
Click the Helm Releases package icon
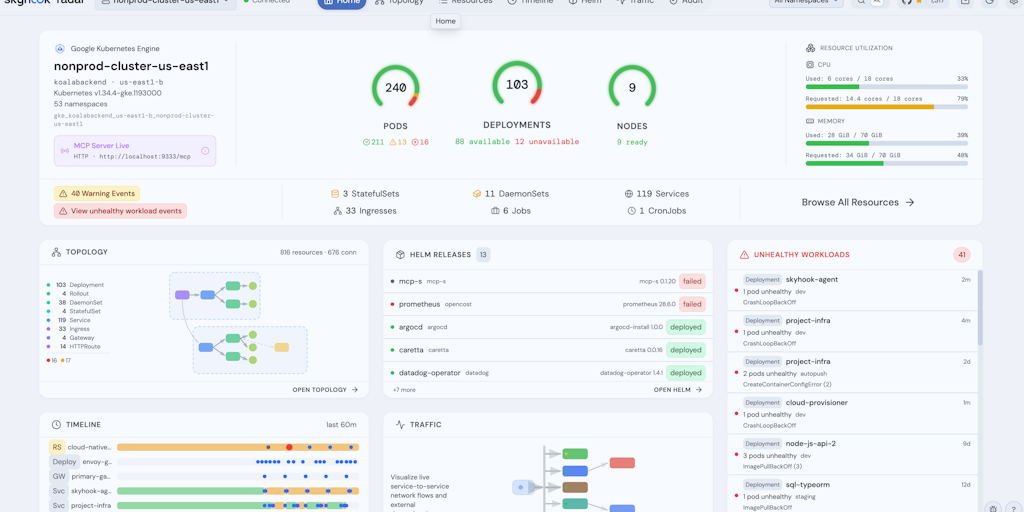coord(400,255)
